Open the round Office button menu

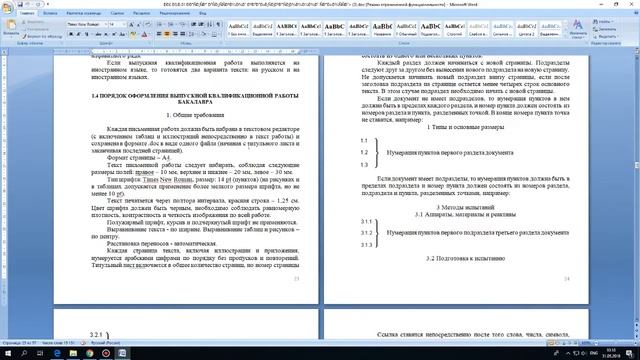[7, 8]
